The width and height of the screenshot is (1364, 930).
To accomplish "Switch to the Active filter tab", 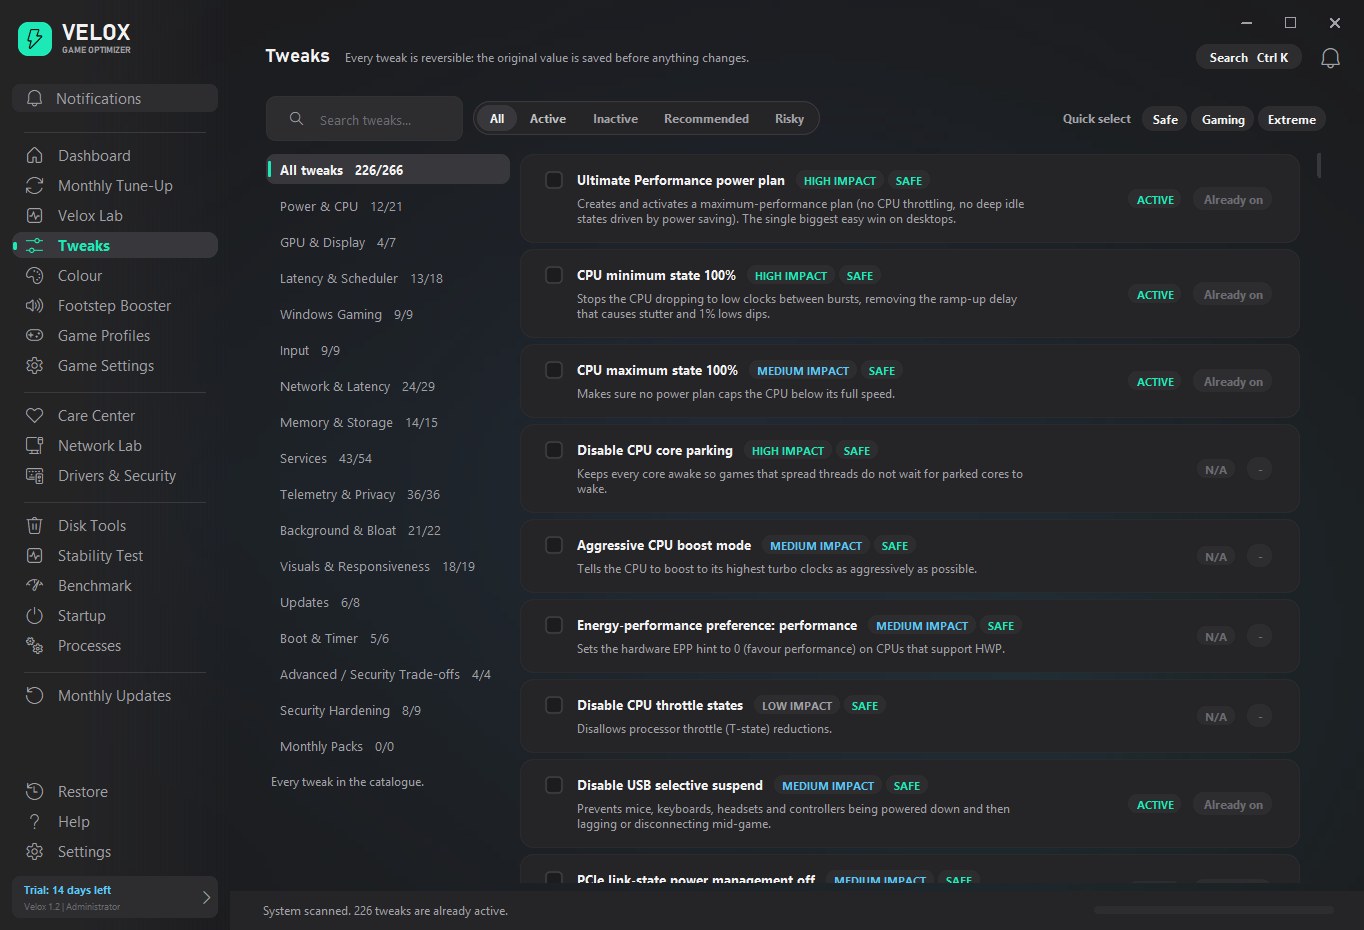I will 548,119.
